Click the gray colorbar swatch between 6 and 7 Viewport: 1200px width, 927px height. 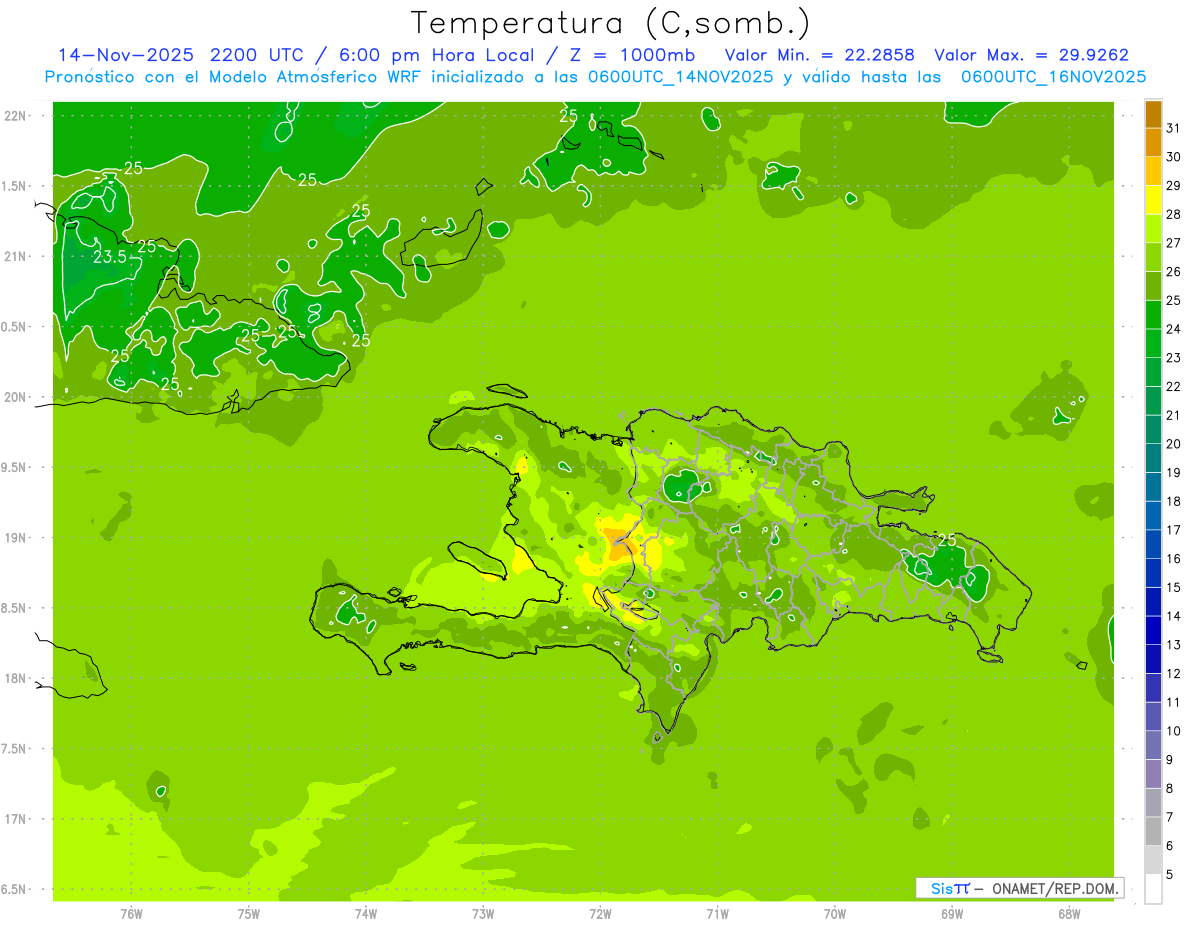tap(1153, 831)
